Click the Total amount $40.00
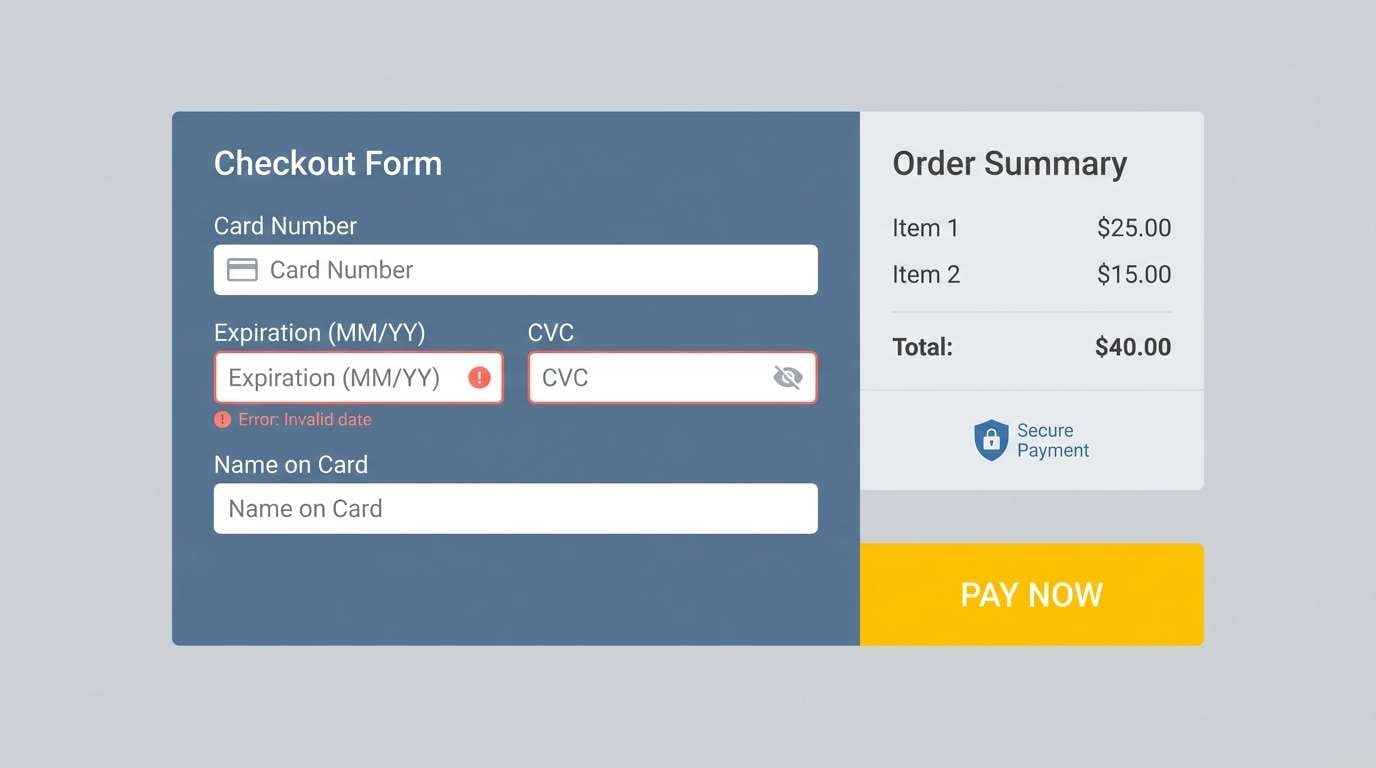Image resolution: width=1376 pixels, height=768 pixels. [1132, 347]
